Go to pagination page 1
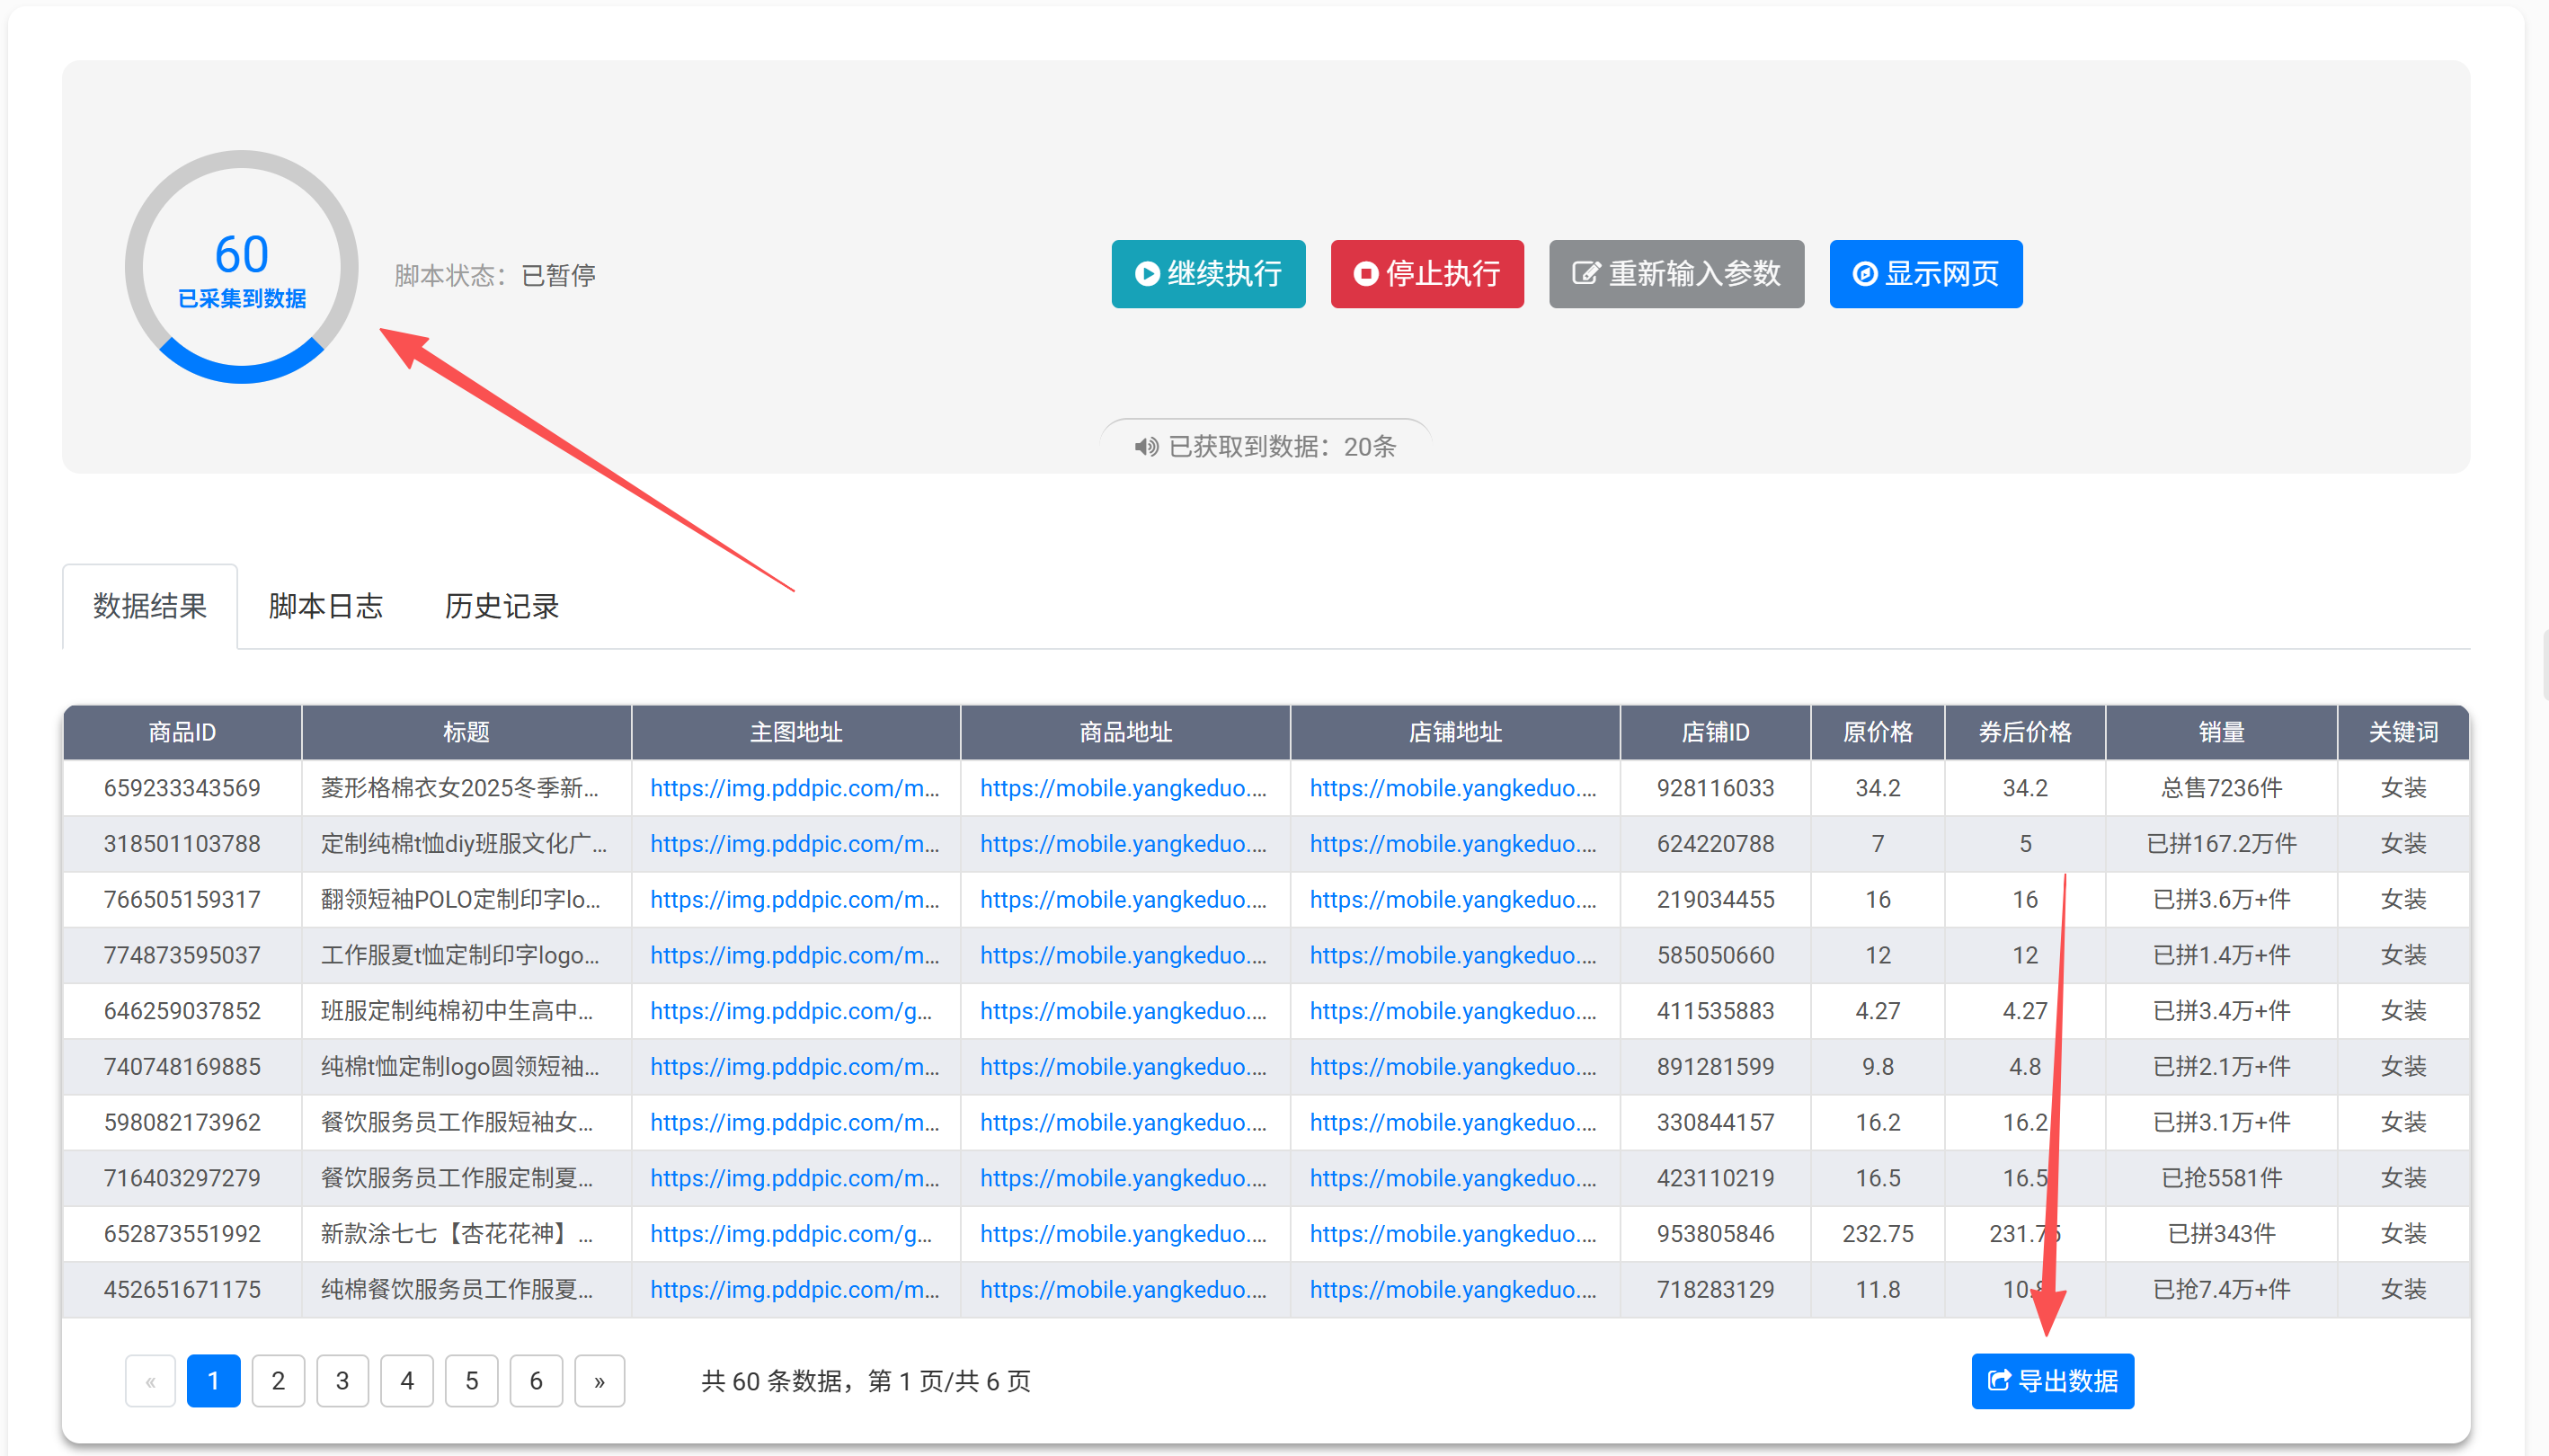 point(213,1381)
